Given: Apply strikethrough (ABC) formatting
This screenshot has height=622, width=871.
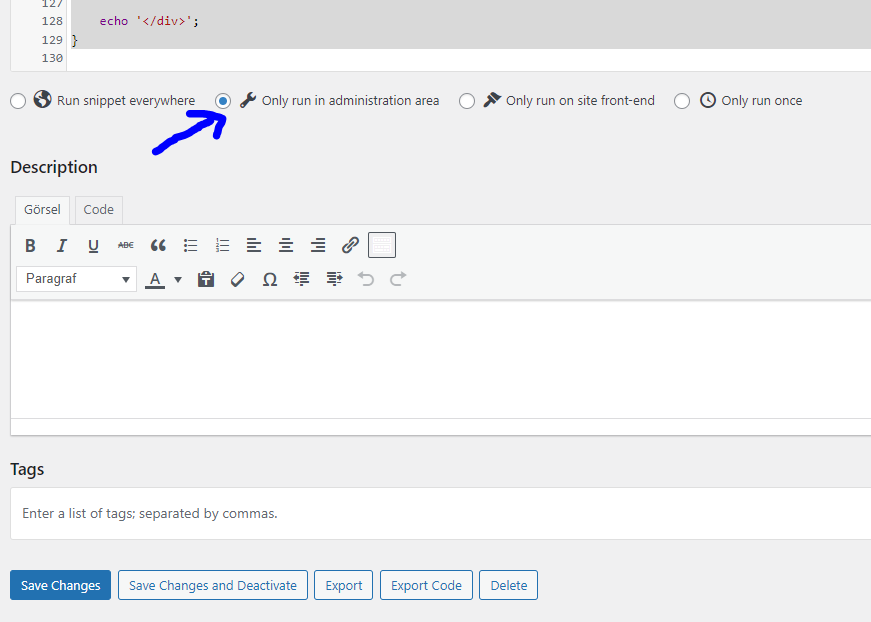Looking at the screenshot, I should click(x=126, y=245).
